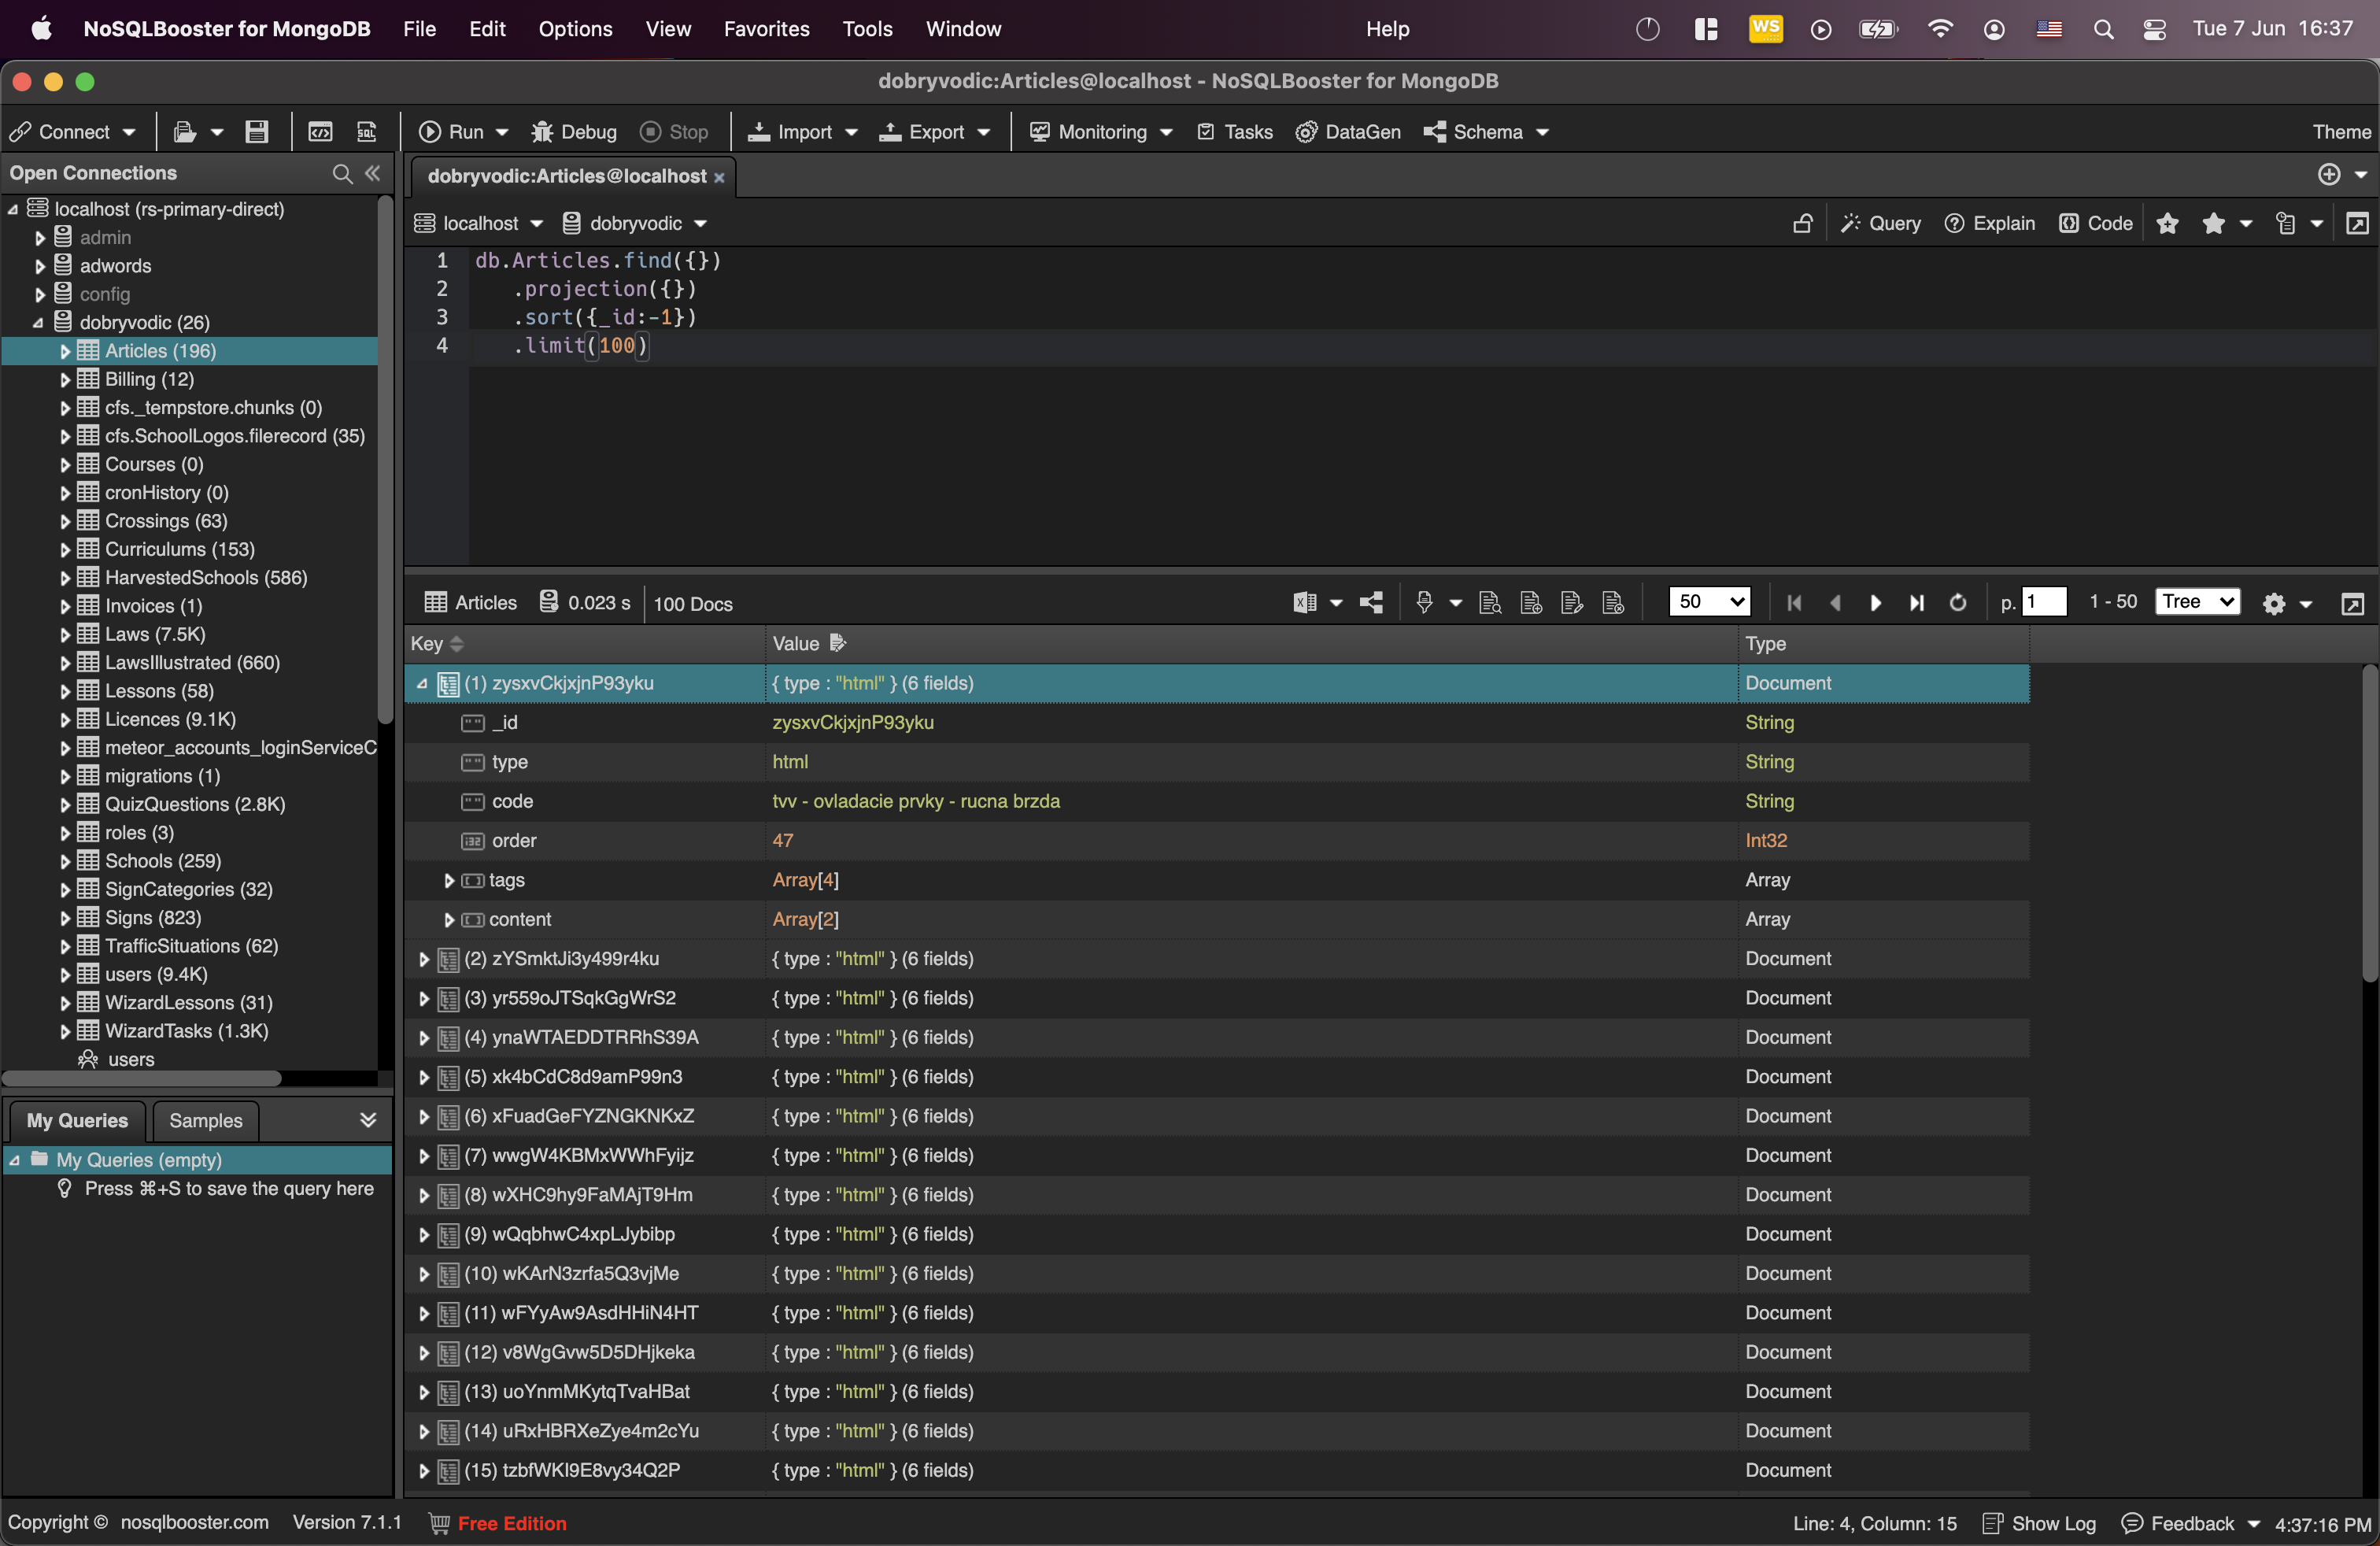The image size is (2380, 1546).
Task: Open the page size 50 dropdown
Action: [x=1709, y=602]
